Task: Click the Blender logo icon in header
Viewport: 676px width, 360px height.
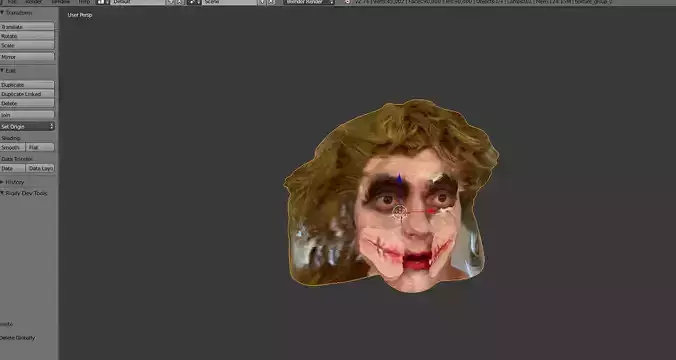Action: tap(347, 2)
